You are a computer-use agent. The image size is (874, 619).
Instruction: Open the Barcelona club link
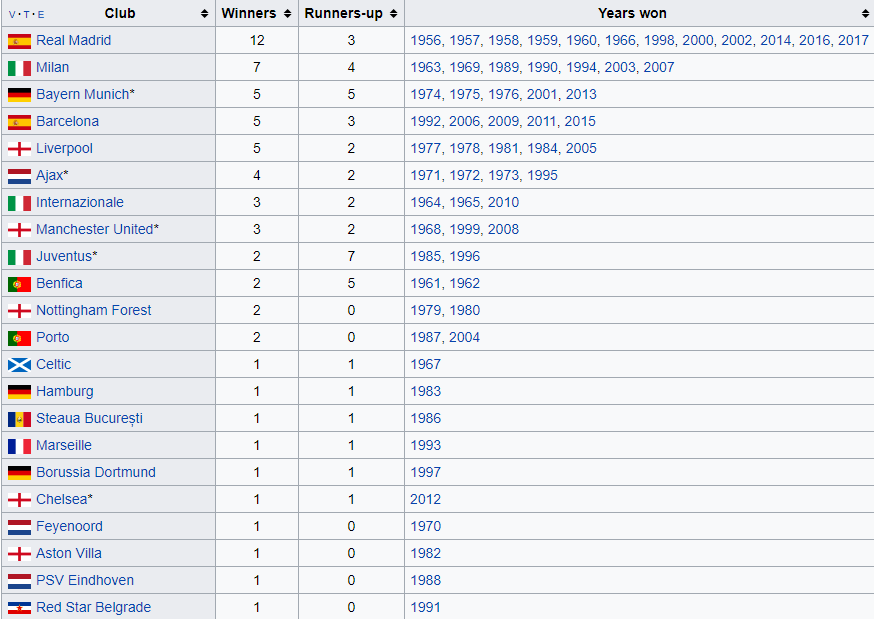point(67,121)
